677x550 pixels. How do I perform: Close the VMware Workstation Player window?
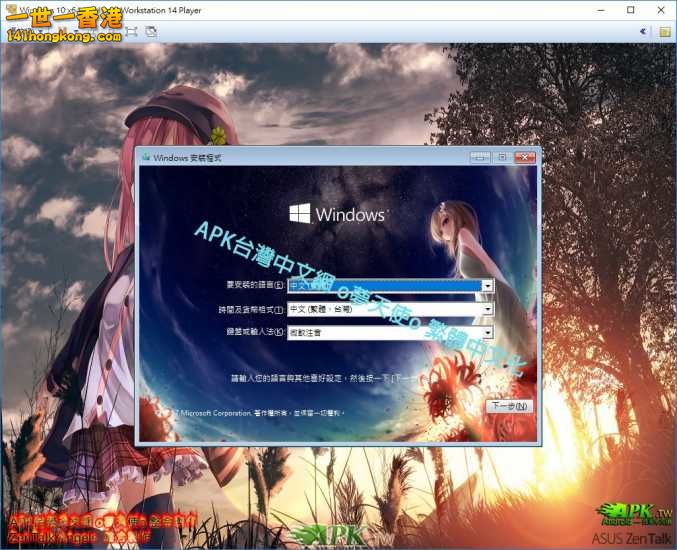(661, 10)
